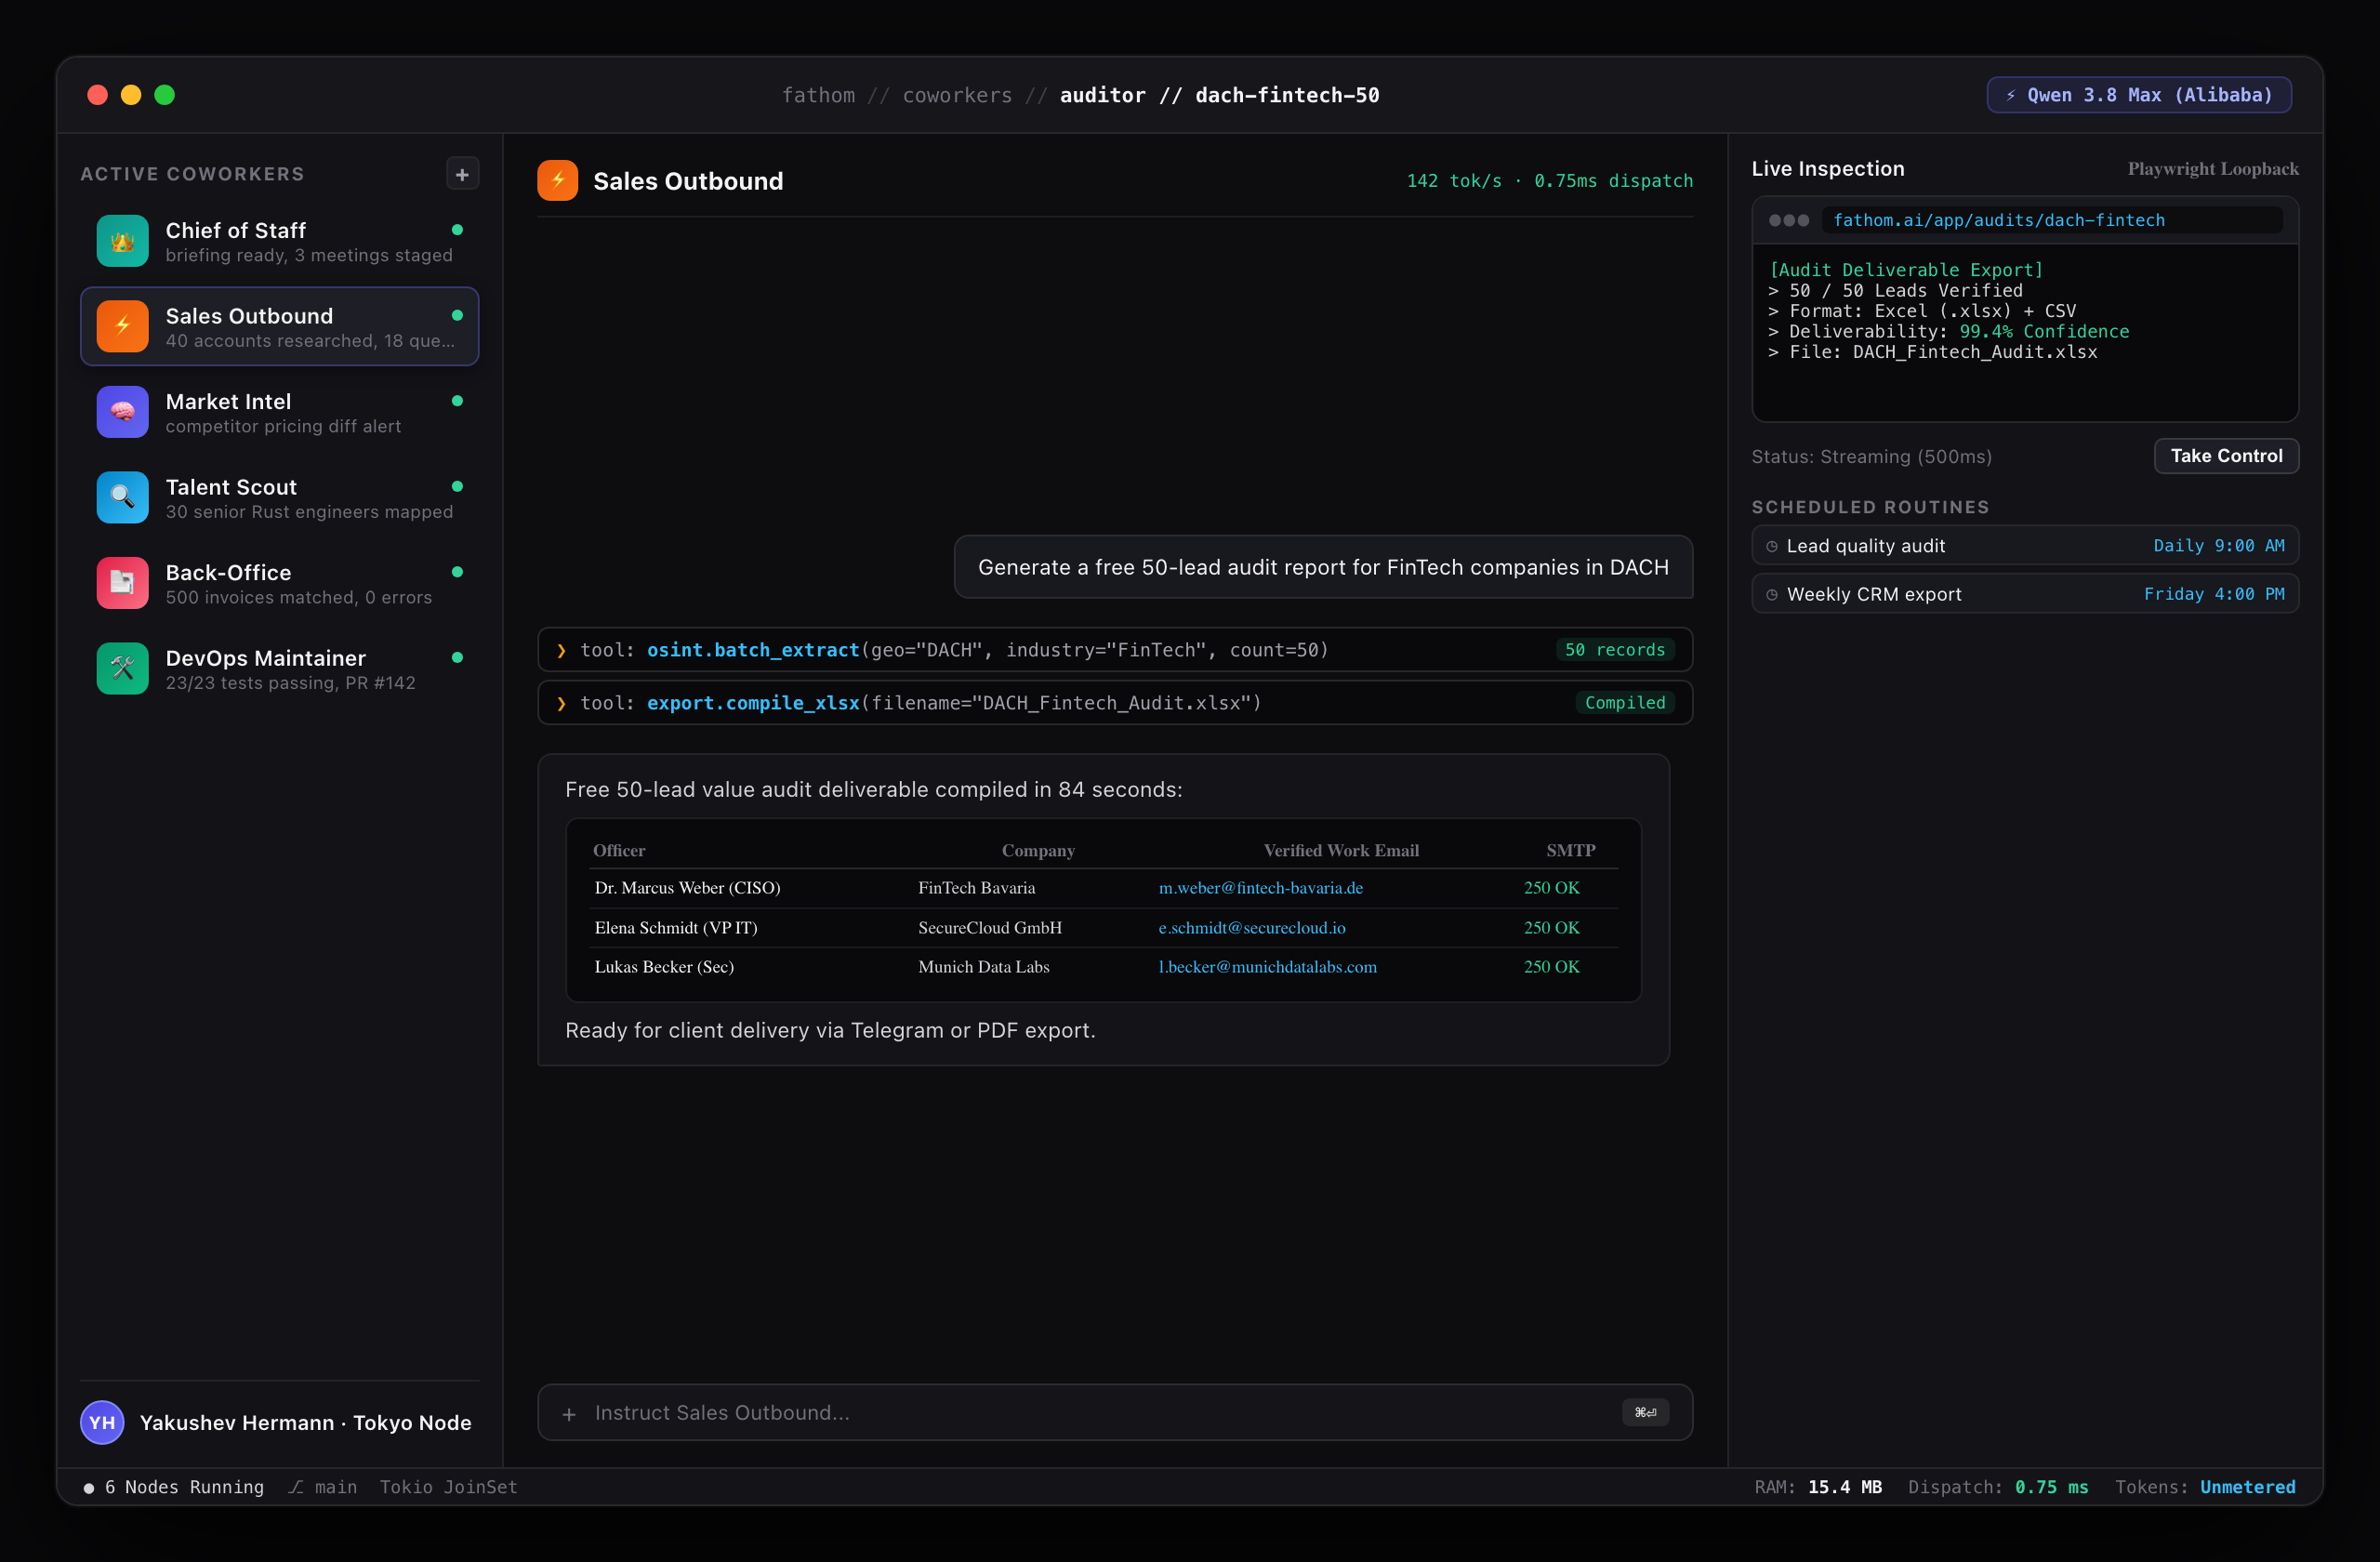Open the Lead quality audit routine
The image size is (2380, 1562).
click(2025, 546)
